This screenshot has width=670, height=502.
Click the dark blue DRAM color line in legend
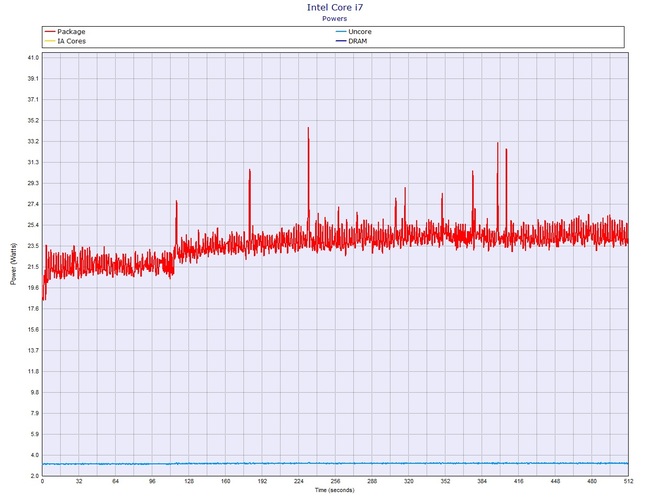coord(341,41)
